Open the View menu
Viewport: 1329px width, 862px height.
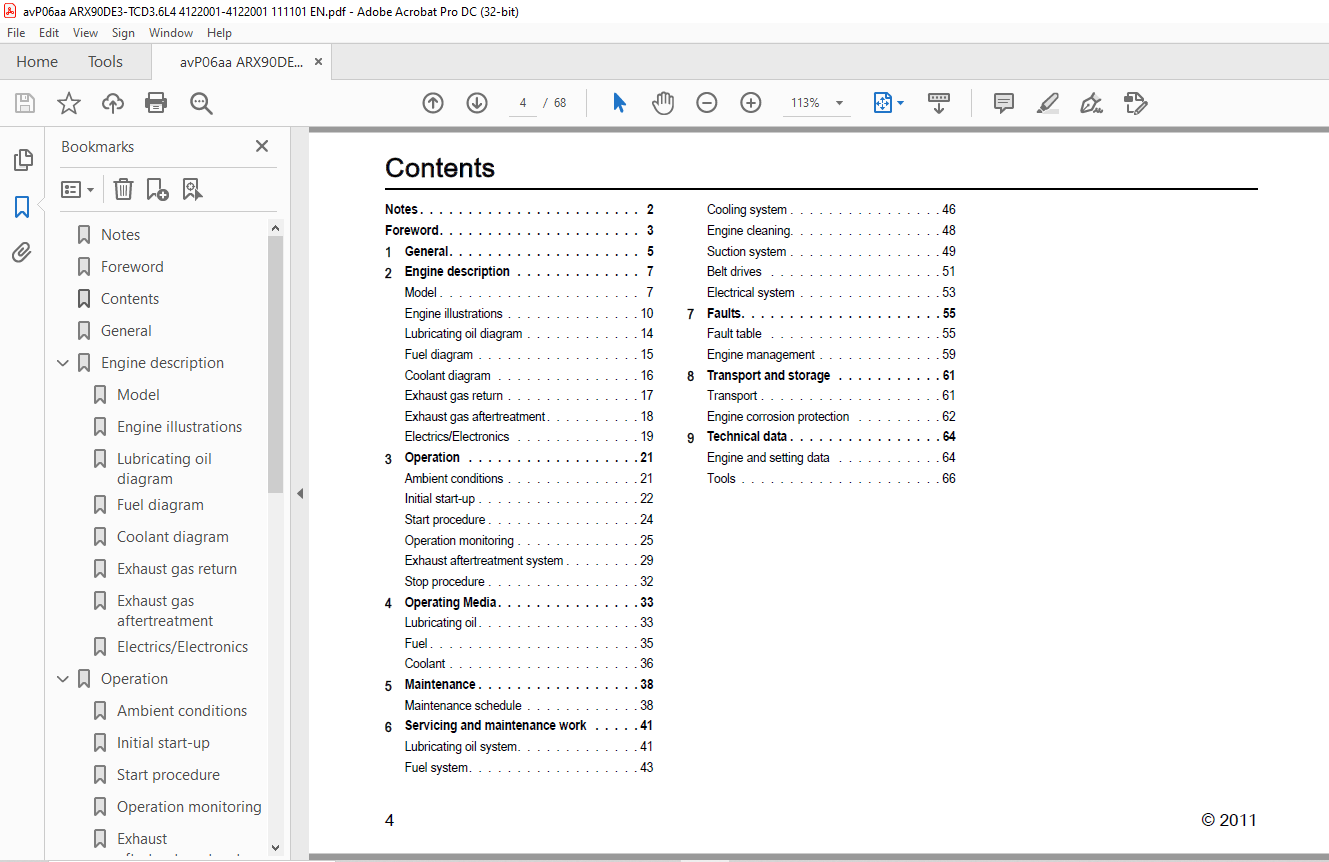point(86,33)
